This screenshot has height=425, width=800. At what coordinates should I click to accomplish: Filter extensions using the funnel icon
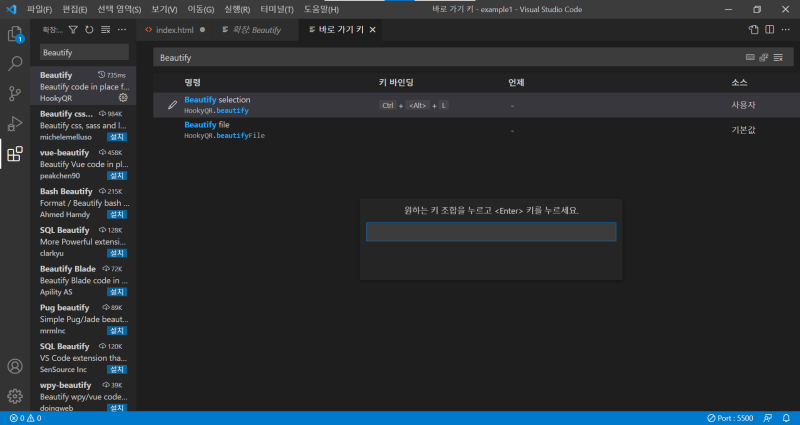coord(73,30)
